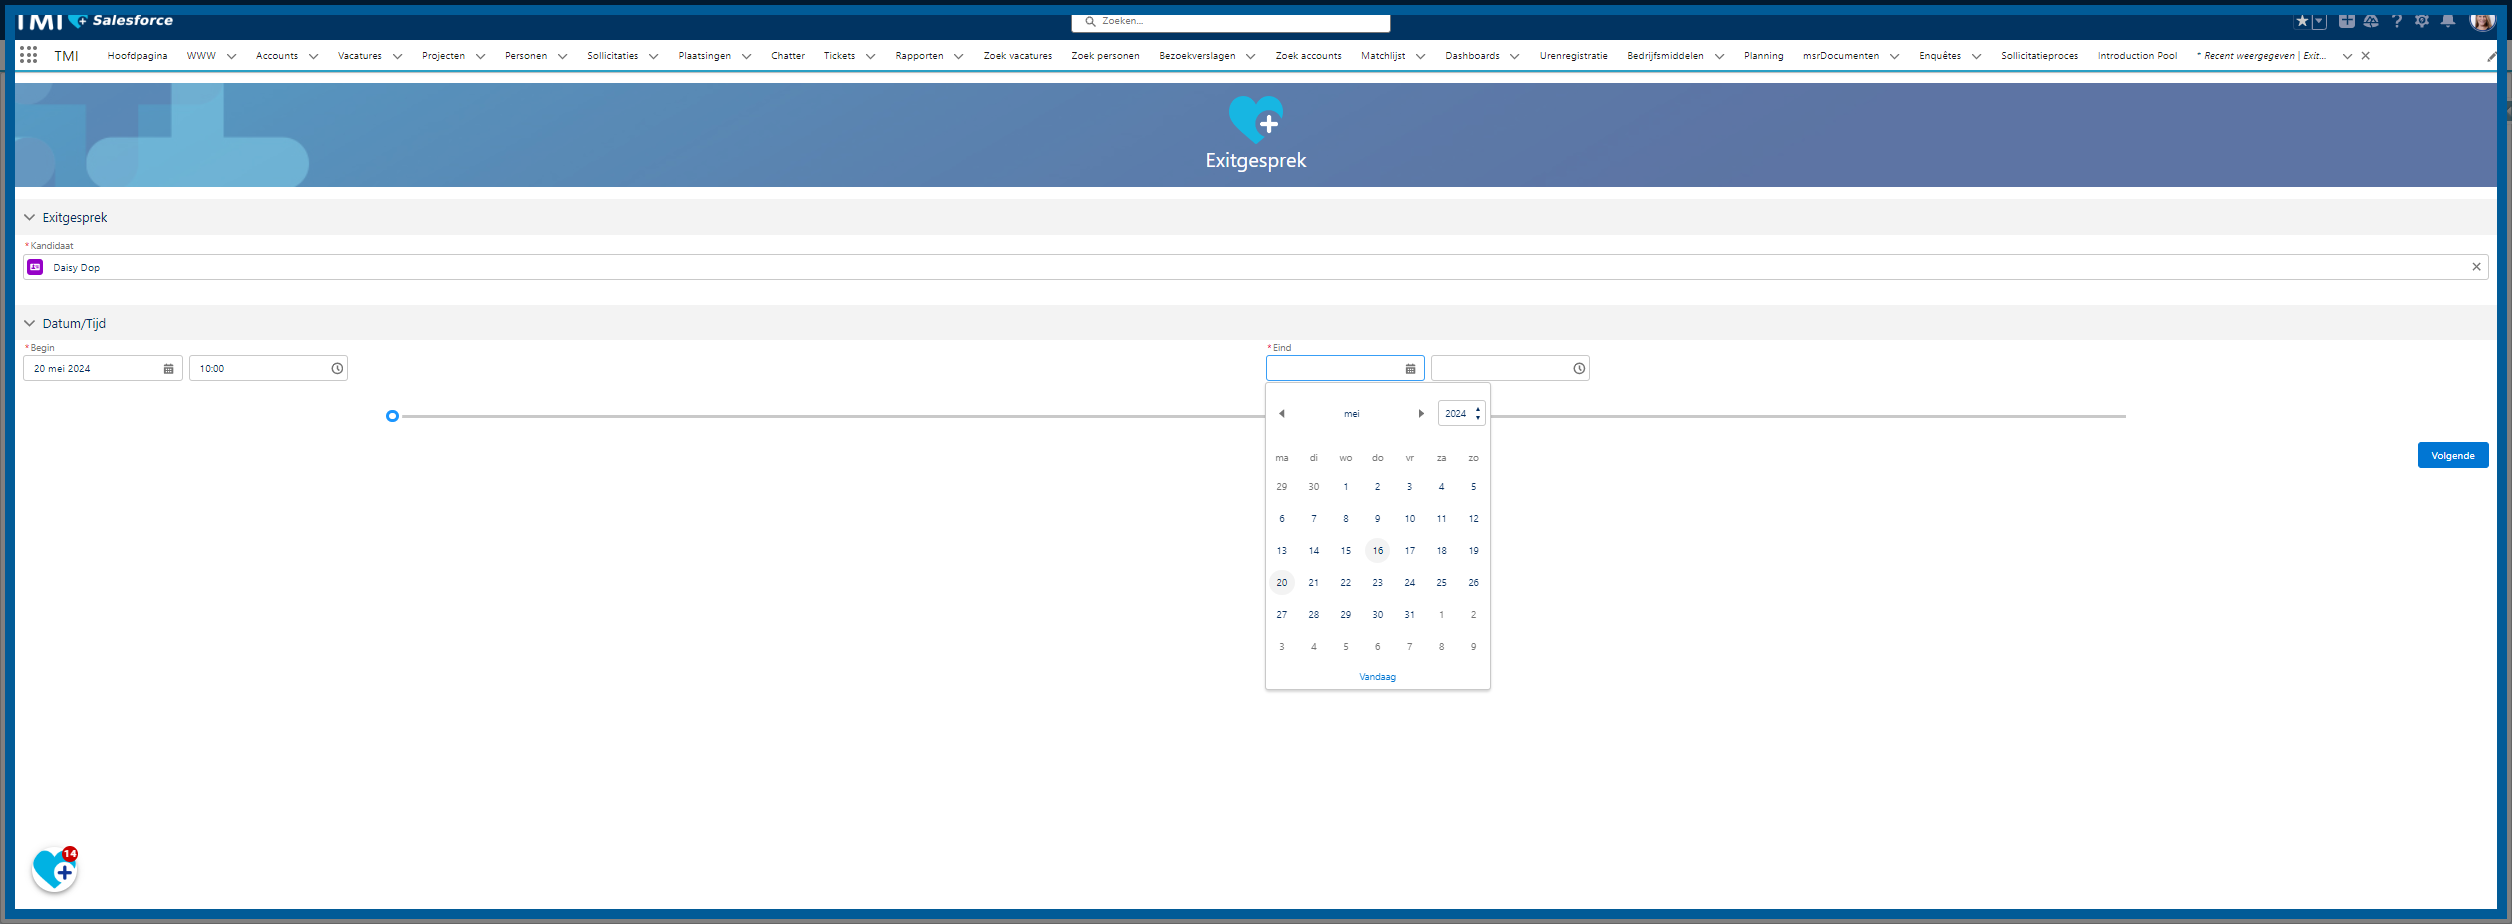Click the favorites star icon
This screenshot has height=924, width=2512.
point(2302,21)
